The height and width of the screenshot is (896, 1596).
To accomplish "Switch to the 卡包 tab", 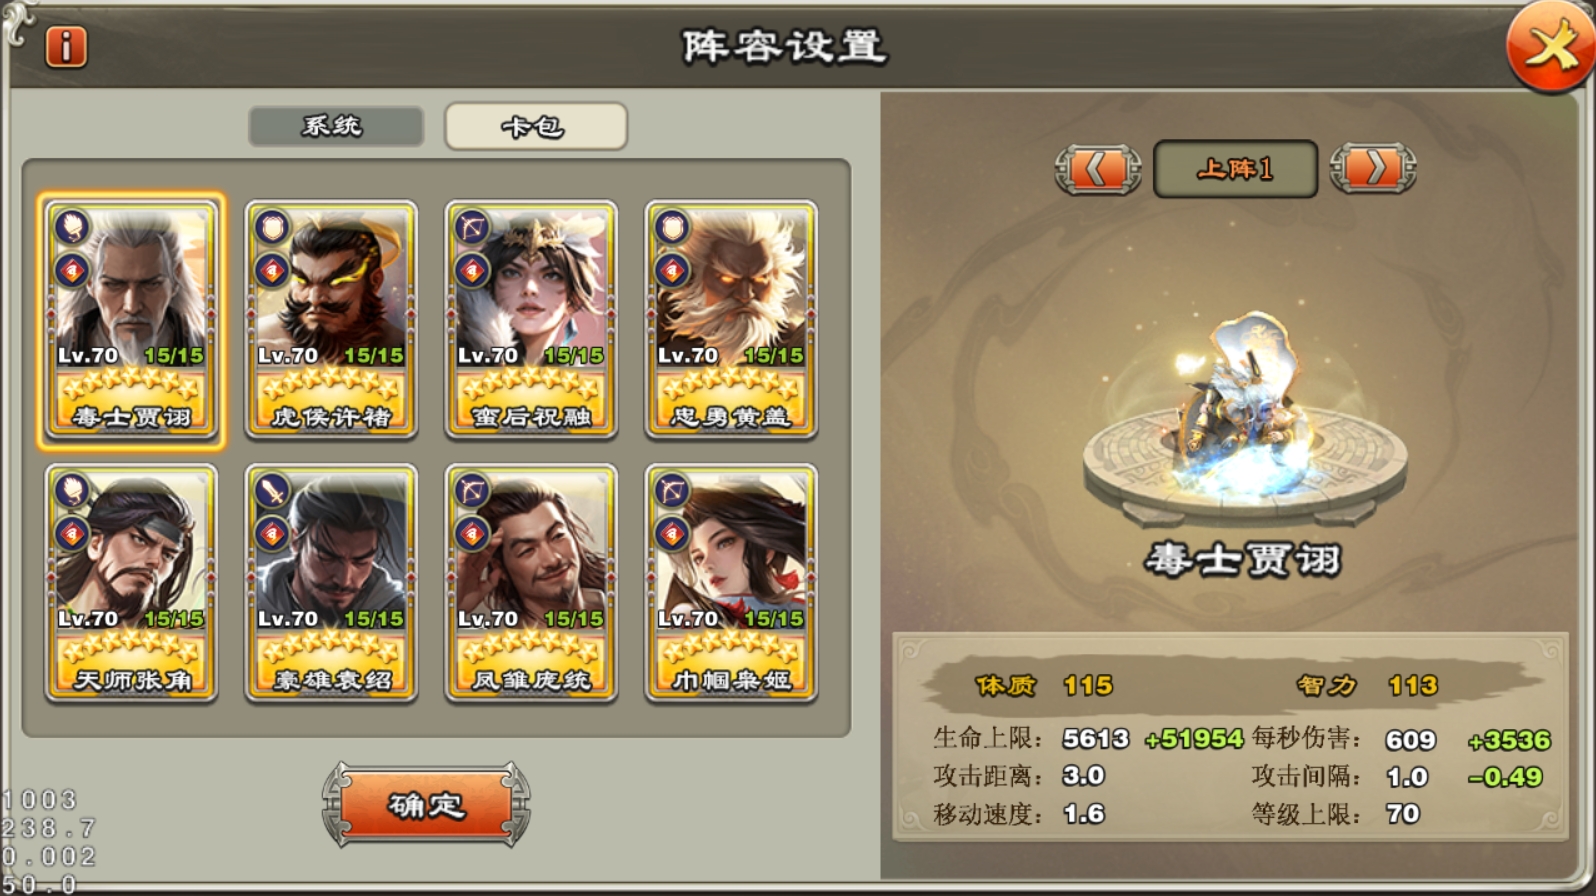I will point(536,126).
